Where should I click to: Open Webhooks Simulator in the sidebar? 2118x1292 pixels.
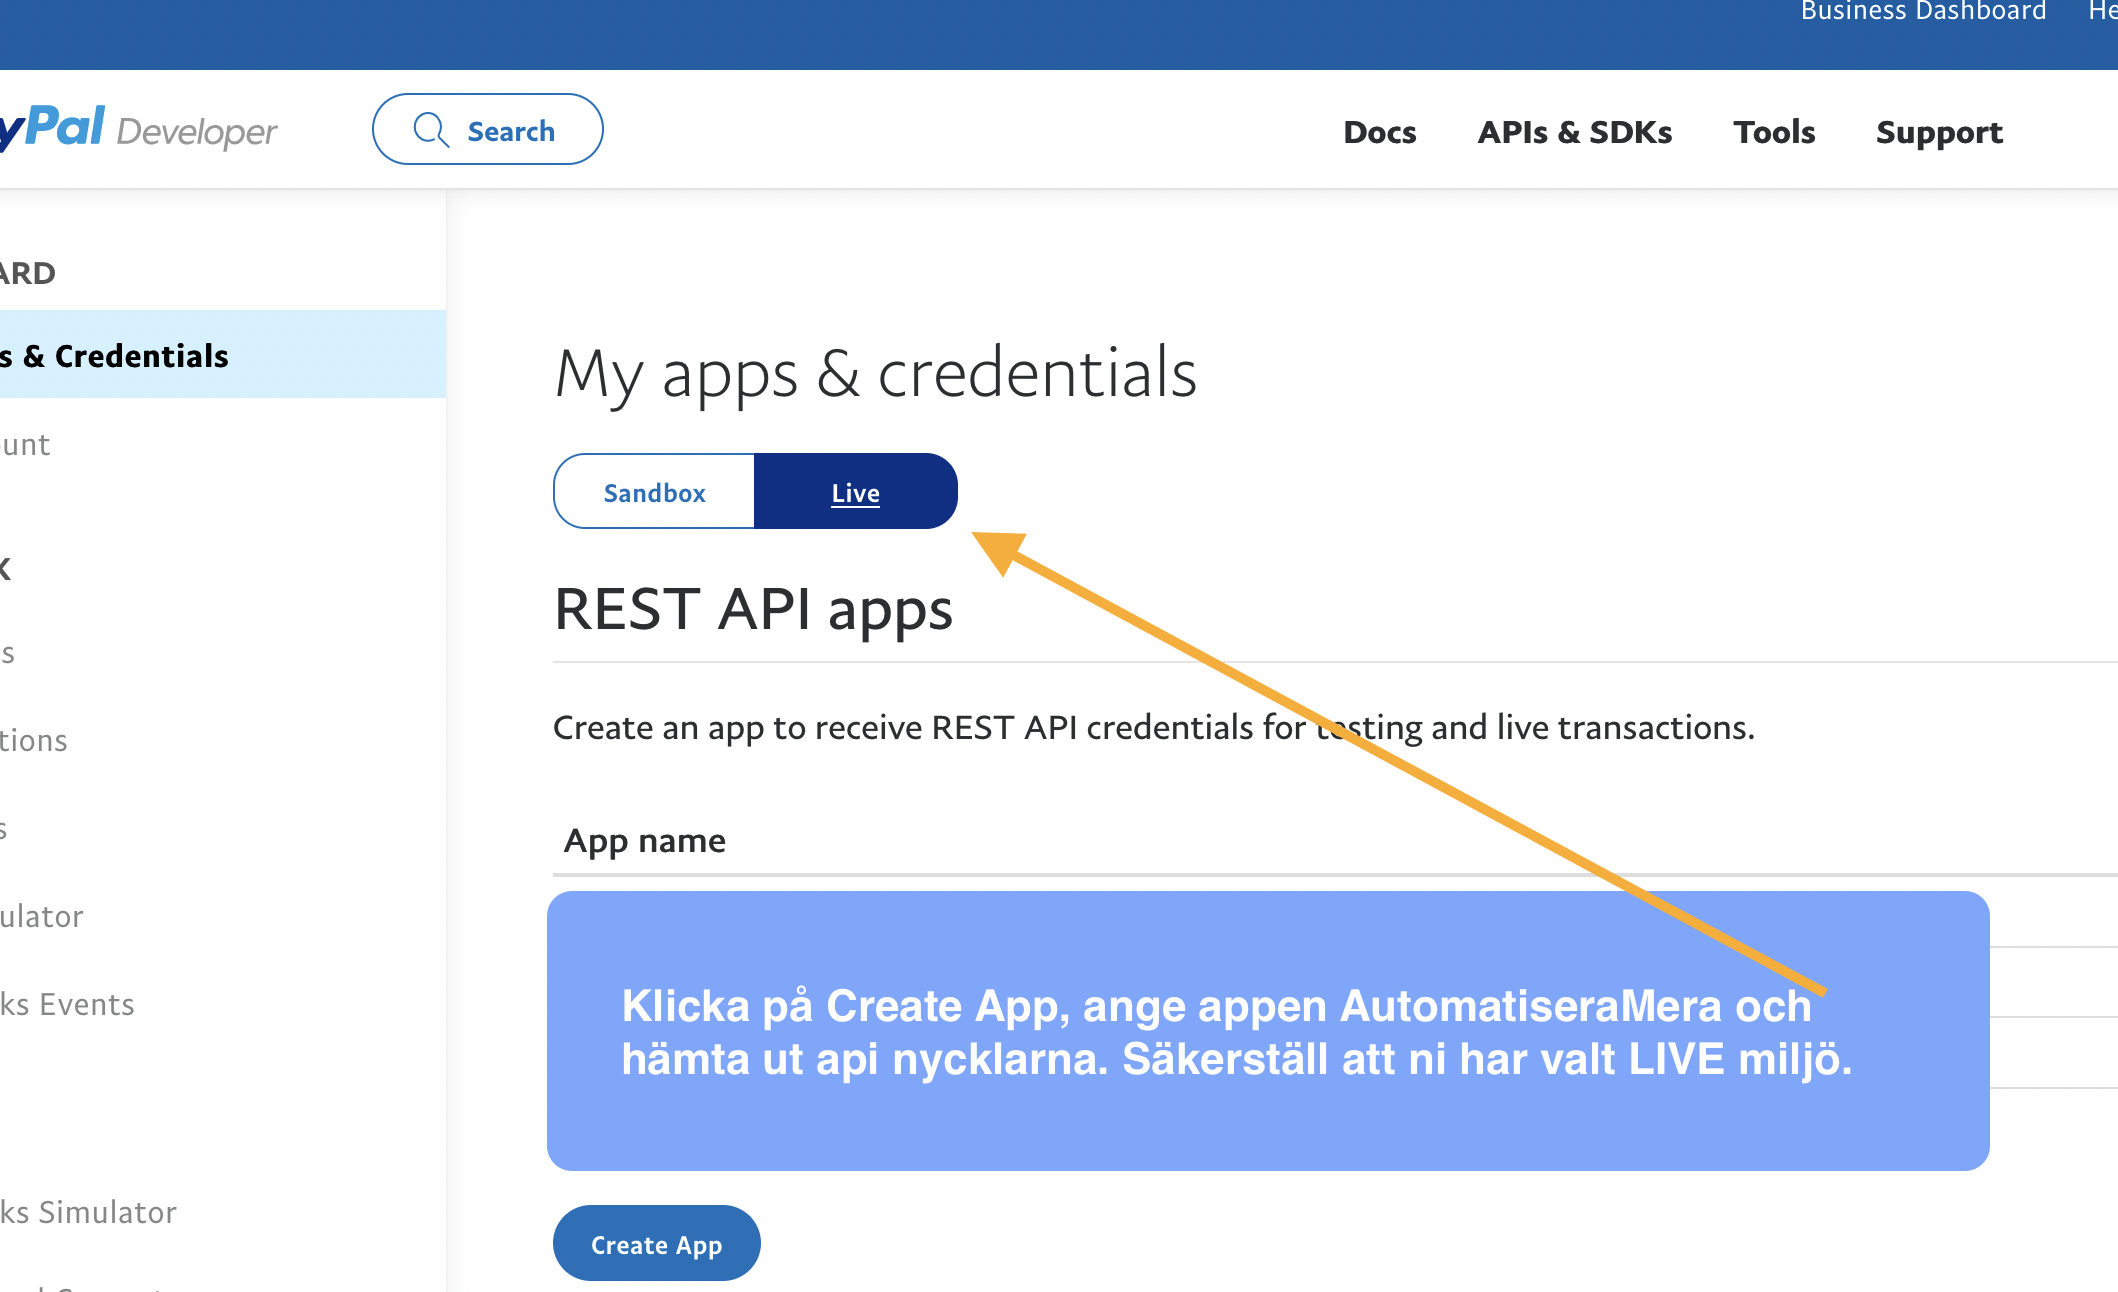click(88, 1212)
